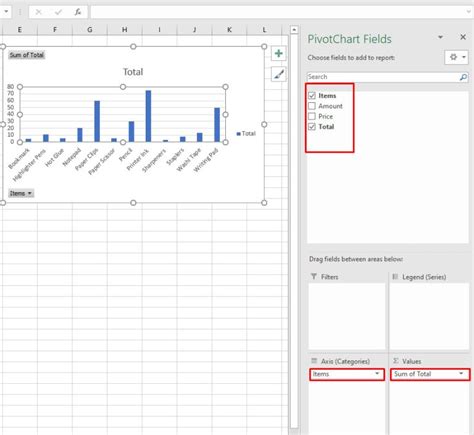Open the dropdown arrow beside the gear icon
The height and width of the screenshot is (435, 474).
[x=464, y=57]
